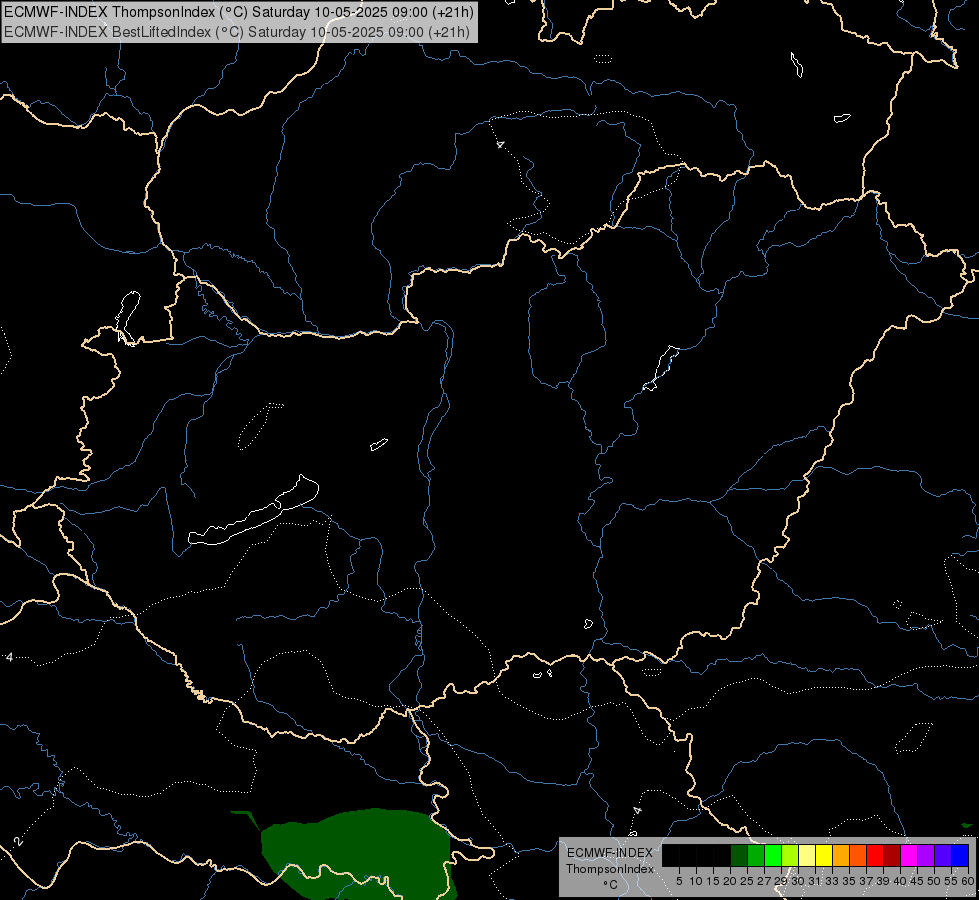Pick the pure yellow 31–33 legend swatch
The image size is (979, 900).
(x=824, y=855)
